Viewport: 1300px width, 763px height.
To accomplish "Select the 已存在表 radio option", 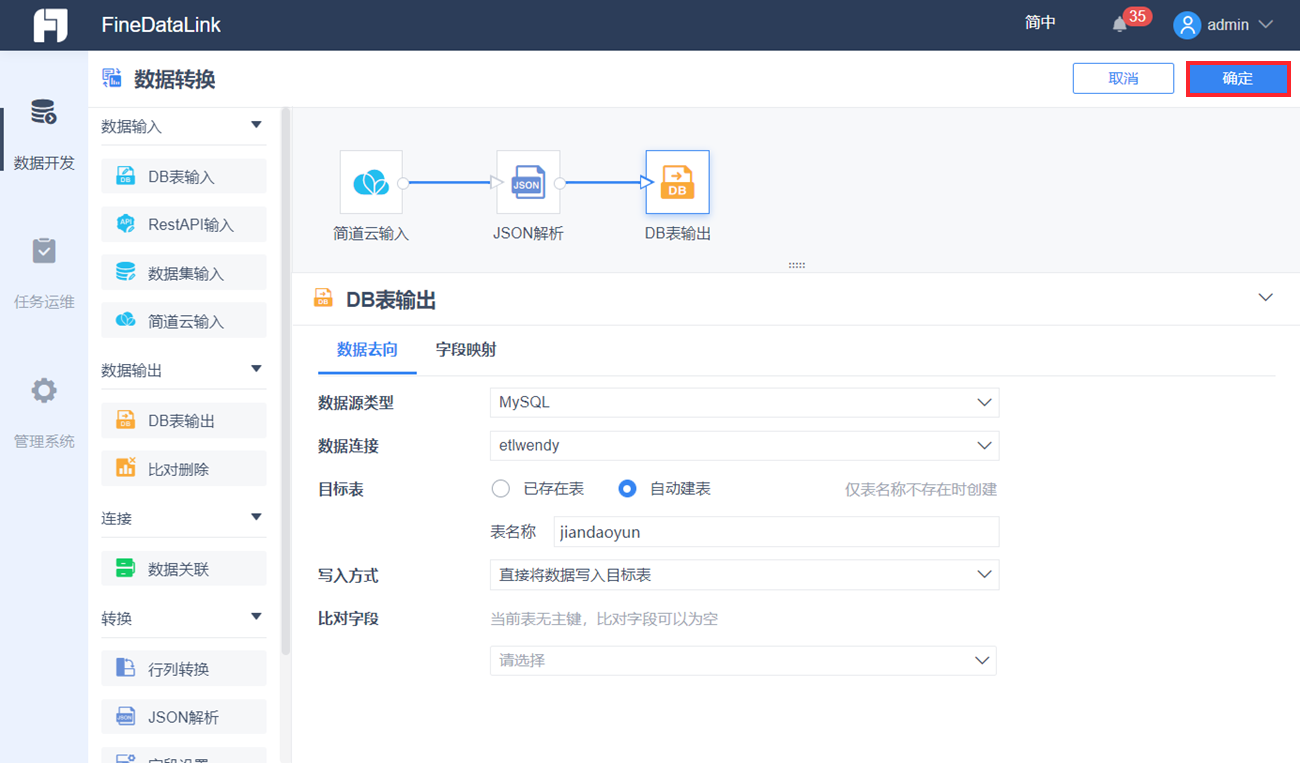I will tap(501, 489).
